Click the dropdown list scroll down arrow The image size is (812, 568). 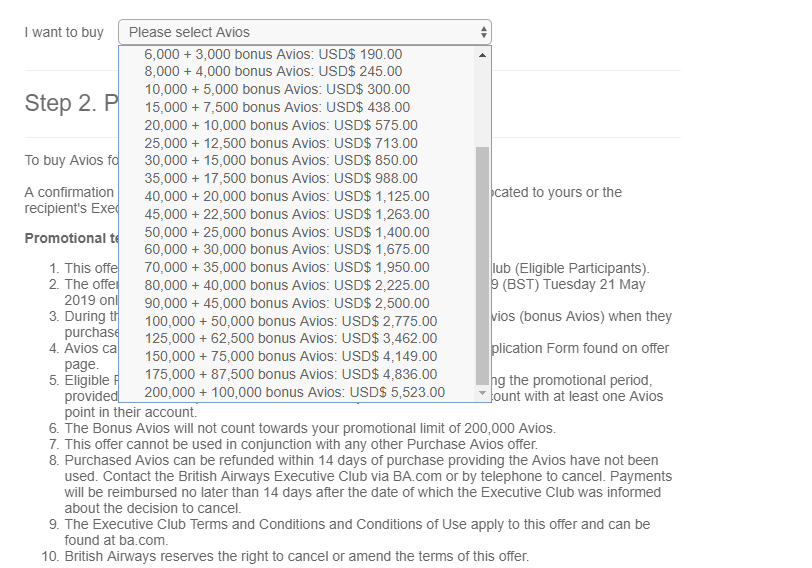pos(483,393)
